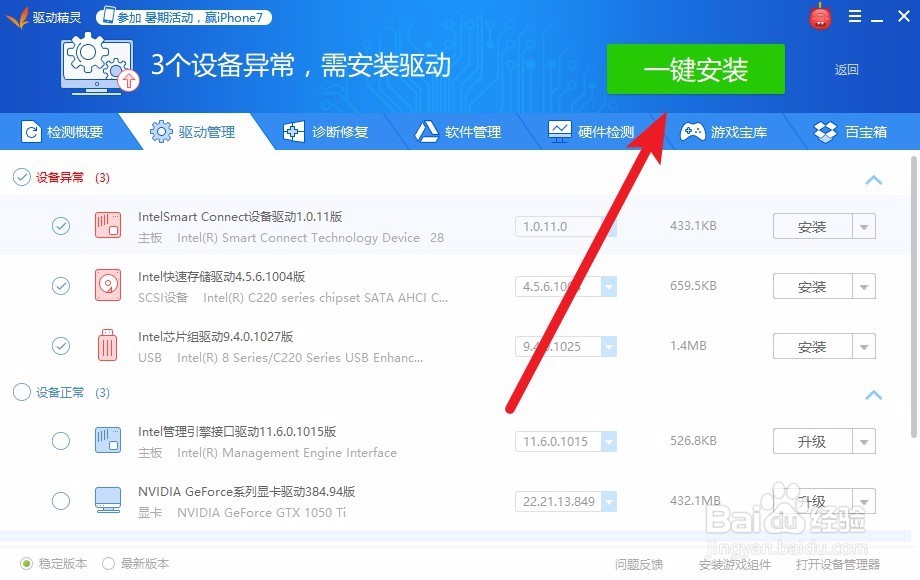Click the 软件管理 triangle icon
The width and height of the screenshot is (920, 580).
[x=427, y=132]
